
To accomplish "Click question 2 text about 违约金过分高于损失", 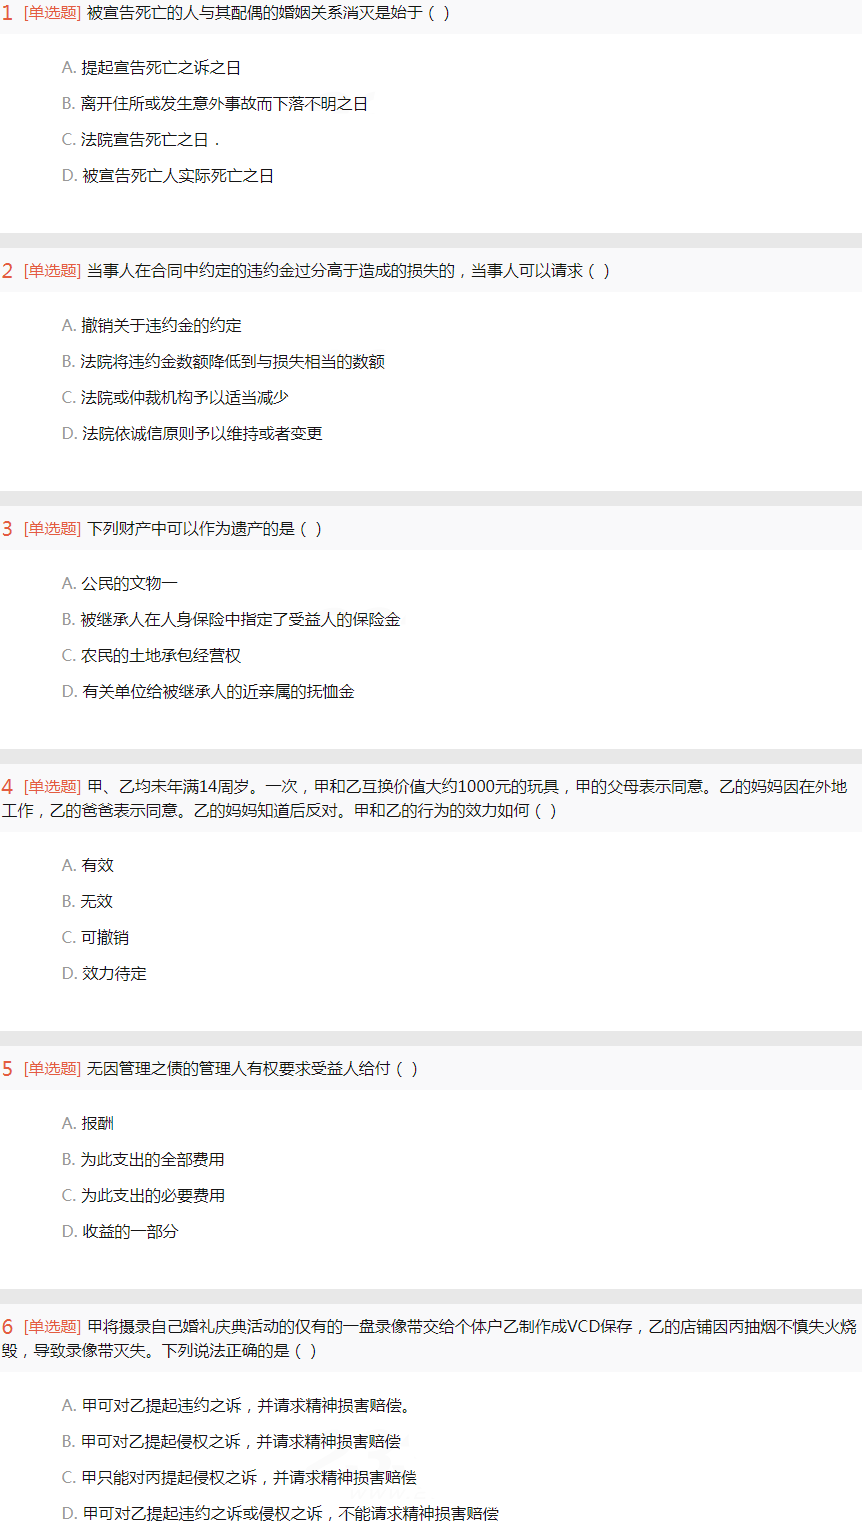I will tap(348, 271).
